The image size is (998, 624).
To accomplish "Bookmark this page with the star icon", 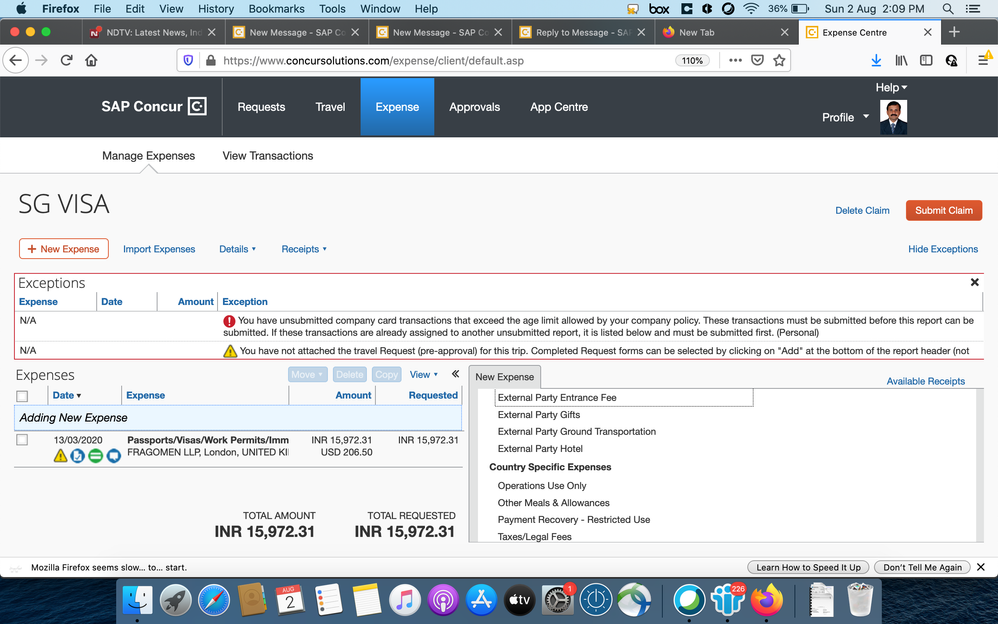I will (x=778, y=60).
